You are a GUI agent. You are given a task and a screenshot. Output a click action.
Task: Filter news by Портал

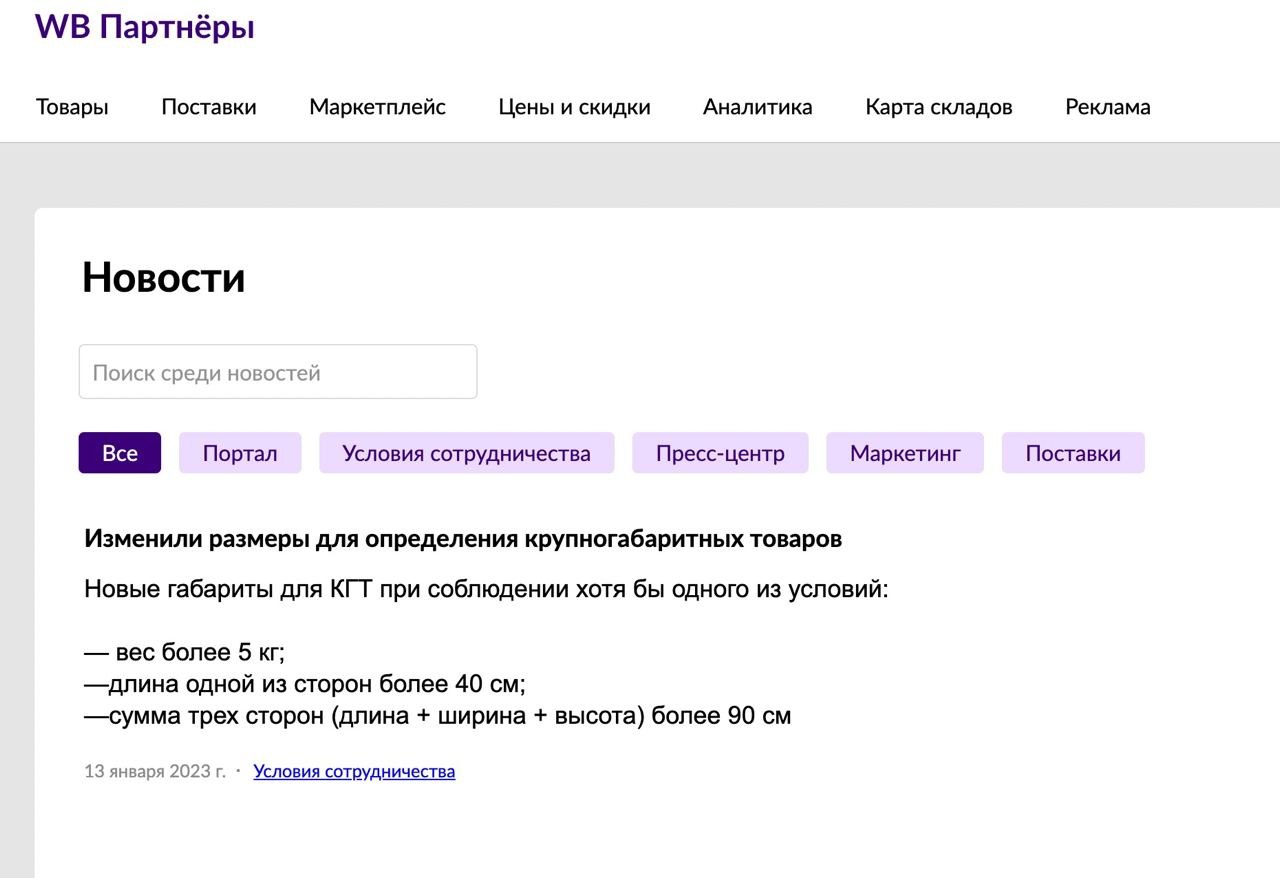click(x=240, y=453)
